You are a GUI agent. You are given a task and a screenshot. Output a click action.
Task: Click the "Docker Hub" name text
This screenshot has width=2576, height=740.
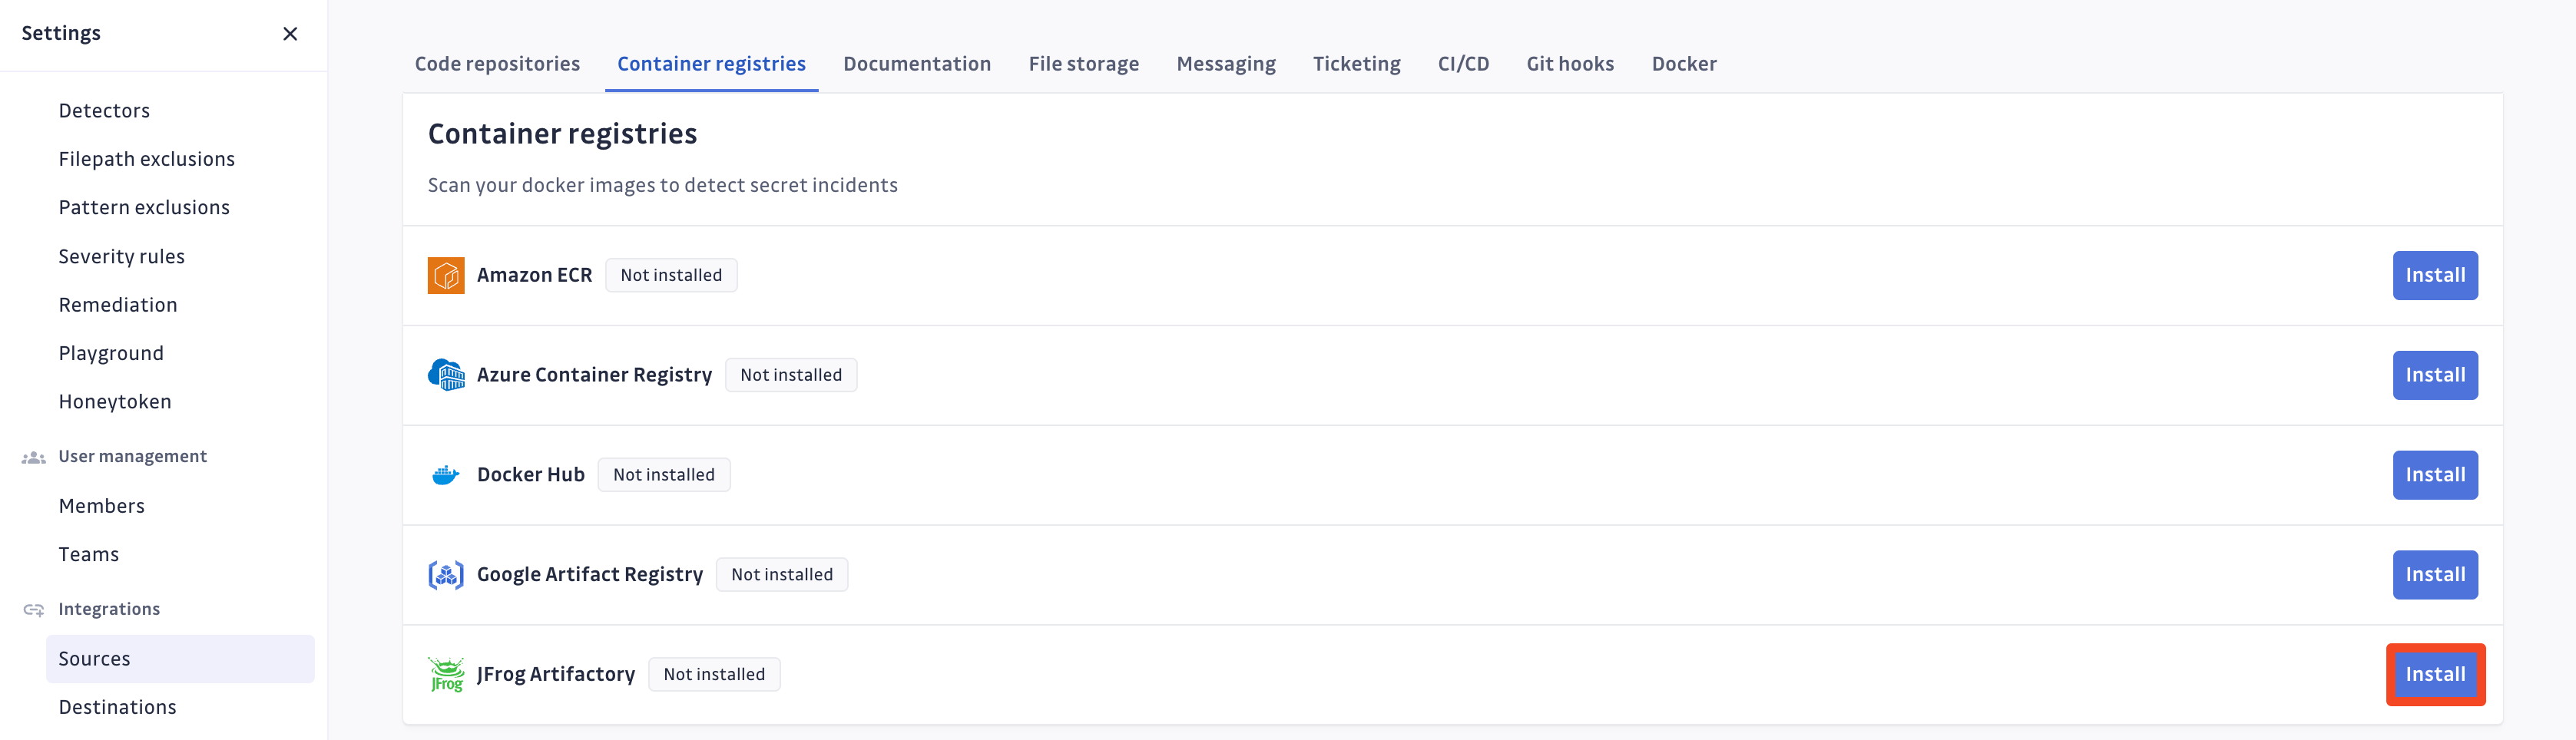pyautogui.click(x=531, y=475)
